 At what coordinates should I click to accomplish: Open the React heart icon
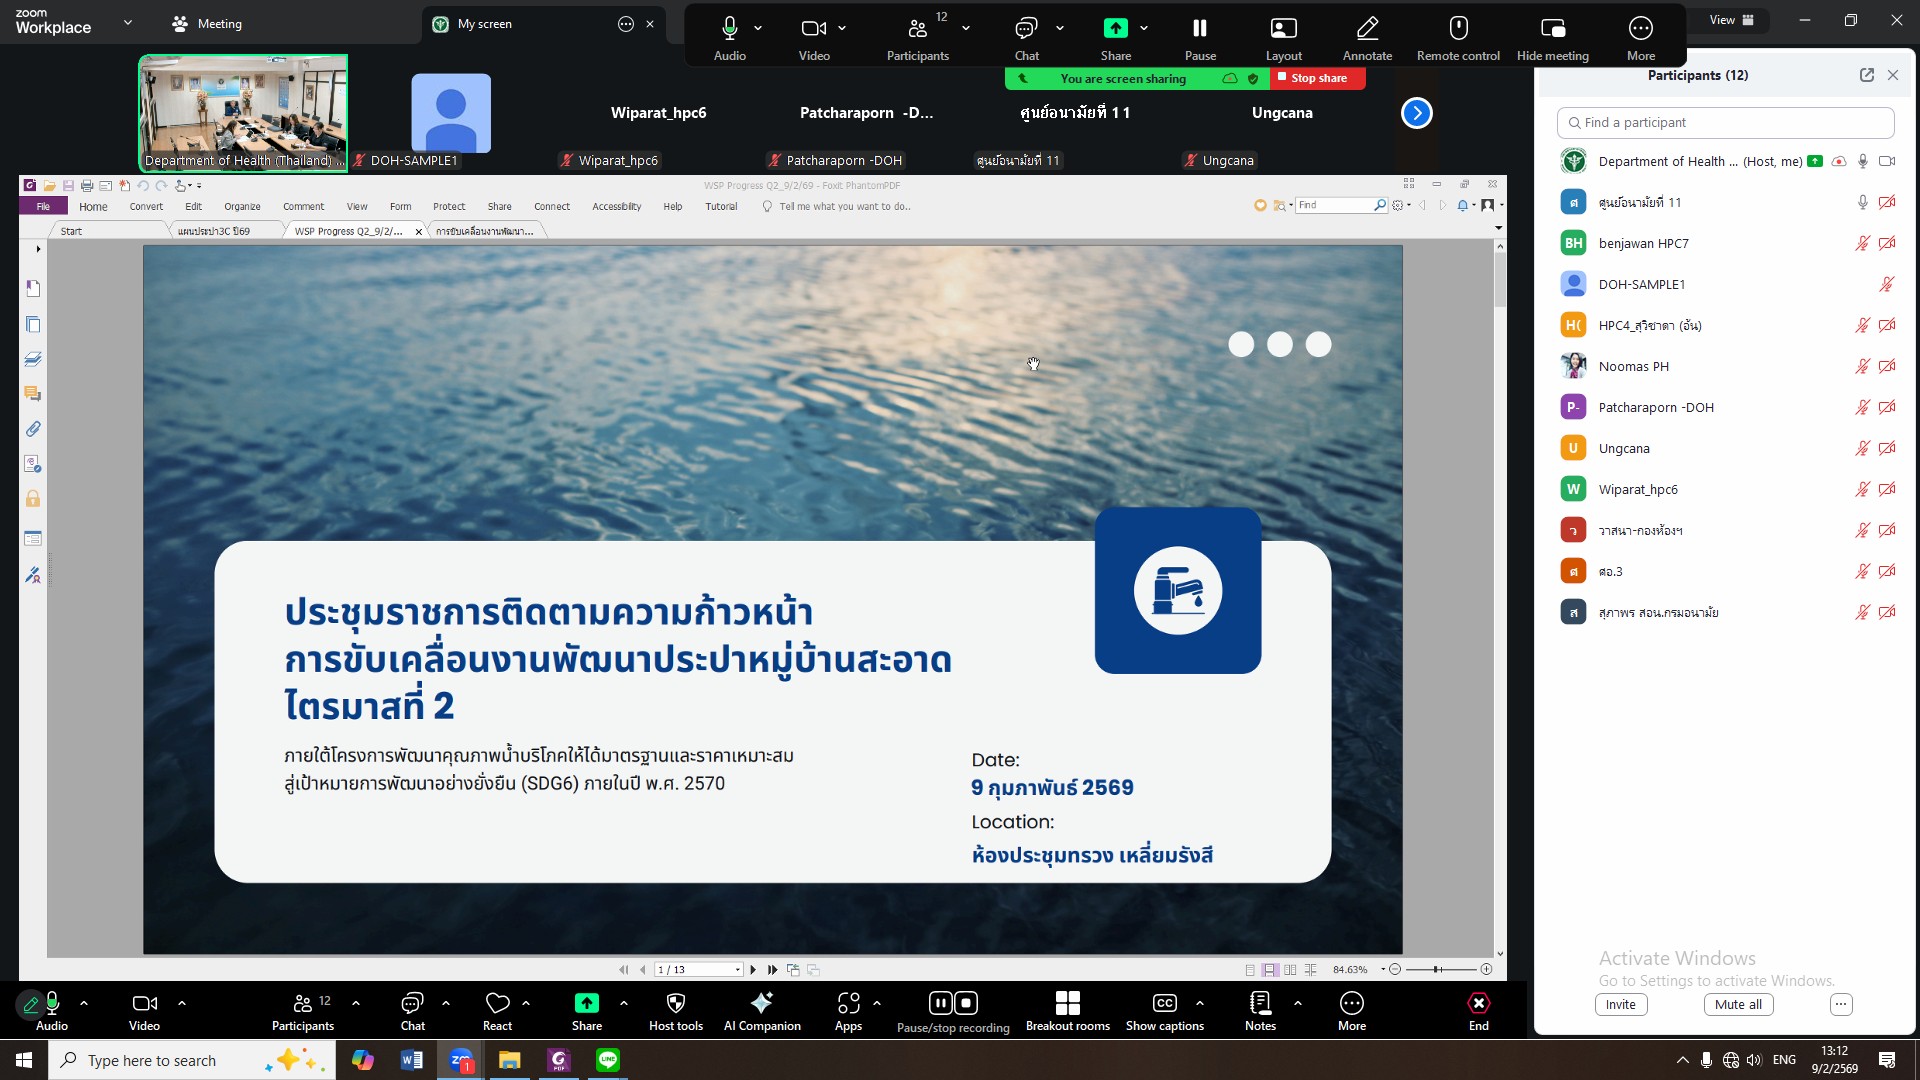[497, 1004]
